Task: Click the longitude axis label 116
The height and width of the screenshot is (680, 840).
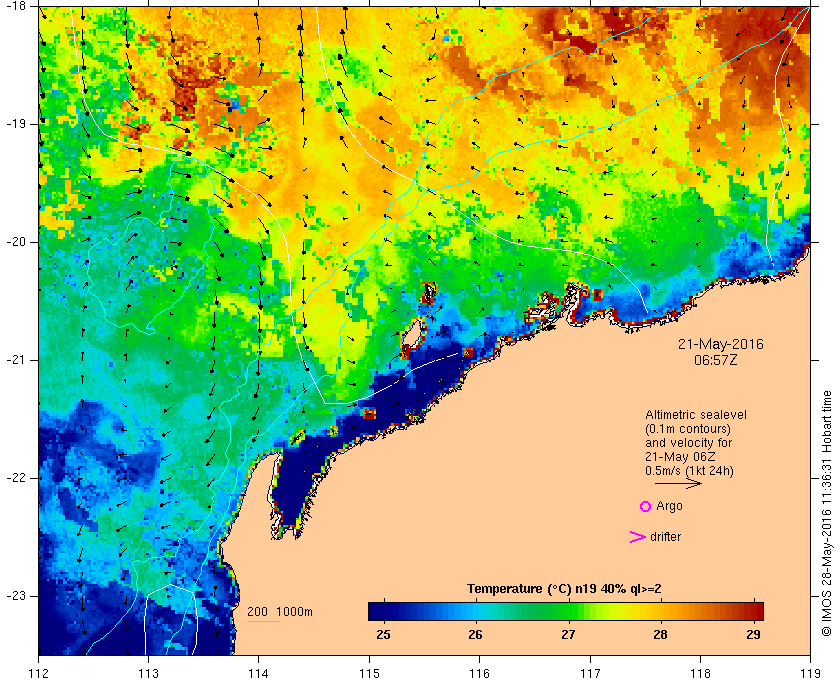Action: click(479, 673)
